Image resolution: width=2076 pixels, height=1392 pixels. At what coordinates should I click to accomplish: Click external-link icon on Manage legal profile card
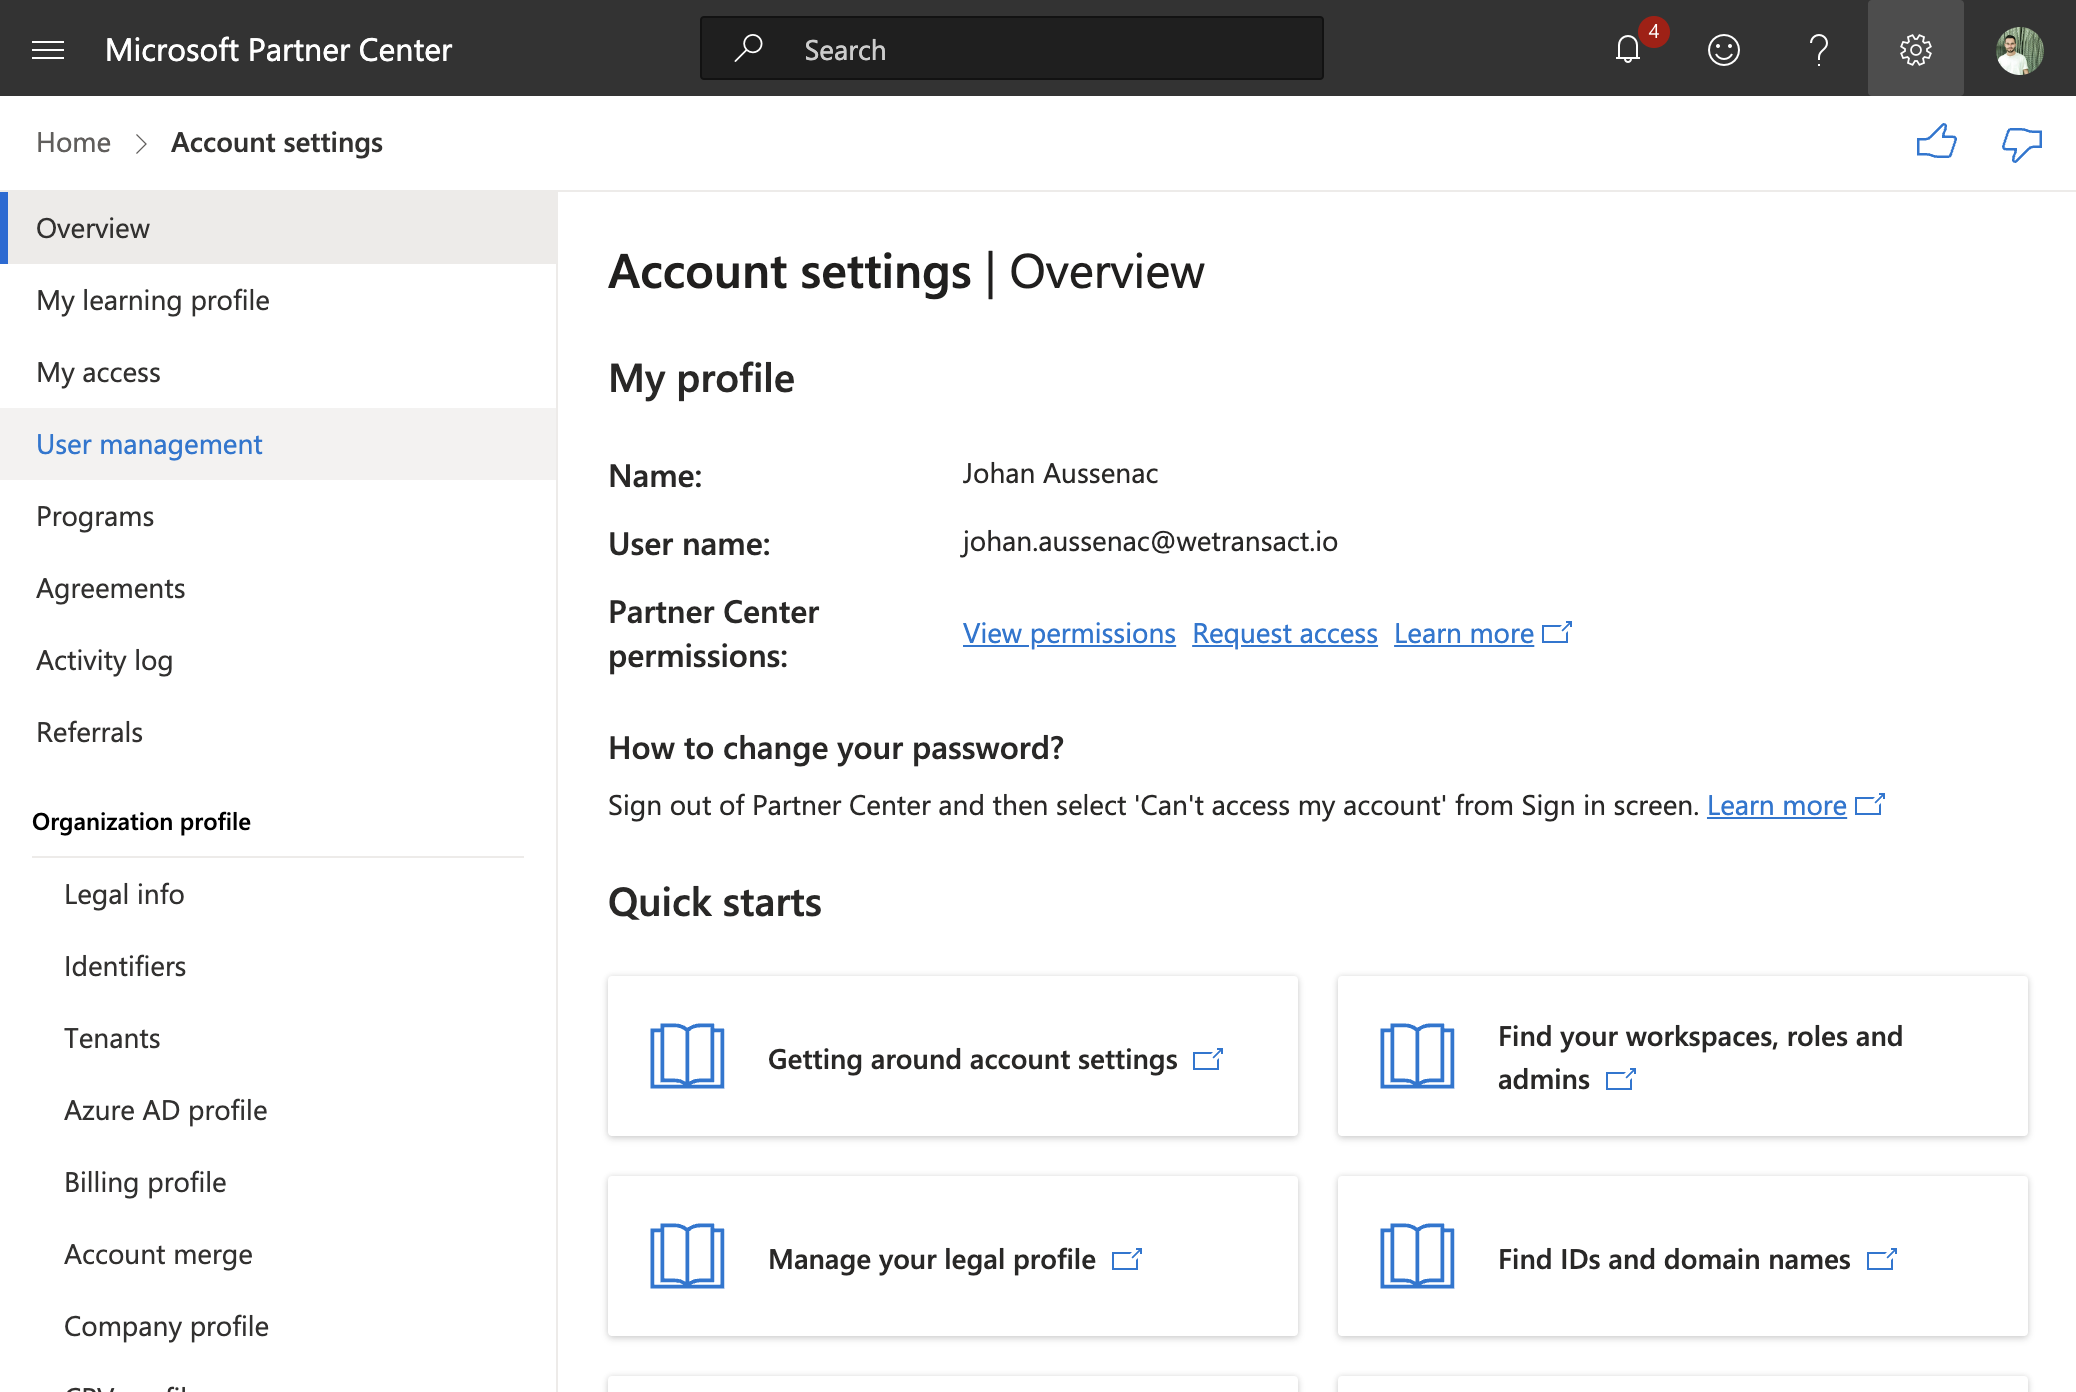1127,1259
